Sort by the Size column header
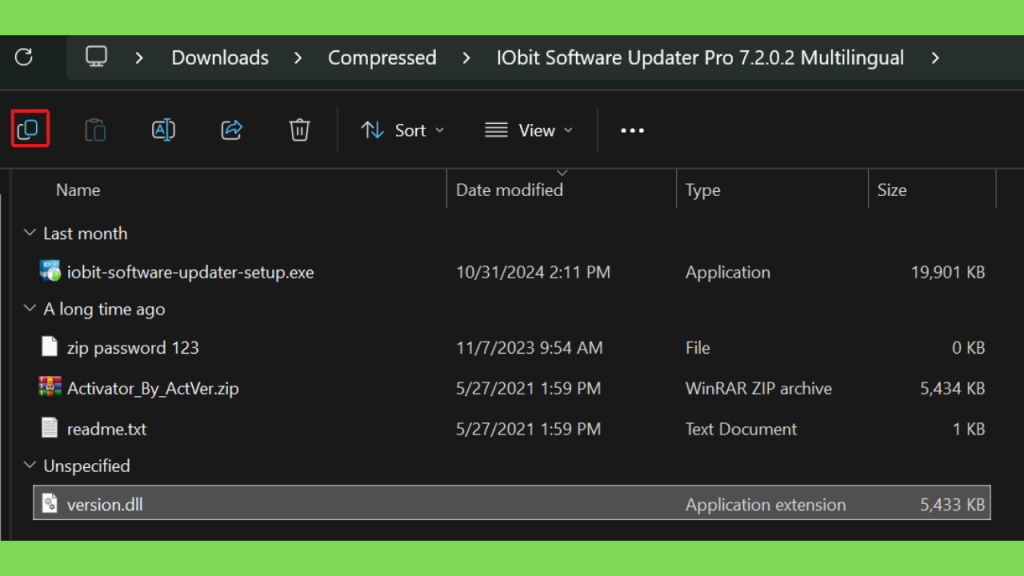Screen dimensions: 1024x576 (x=892, y=190)
